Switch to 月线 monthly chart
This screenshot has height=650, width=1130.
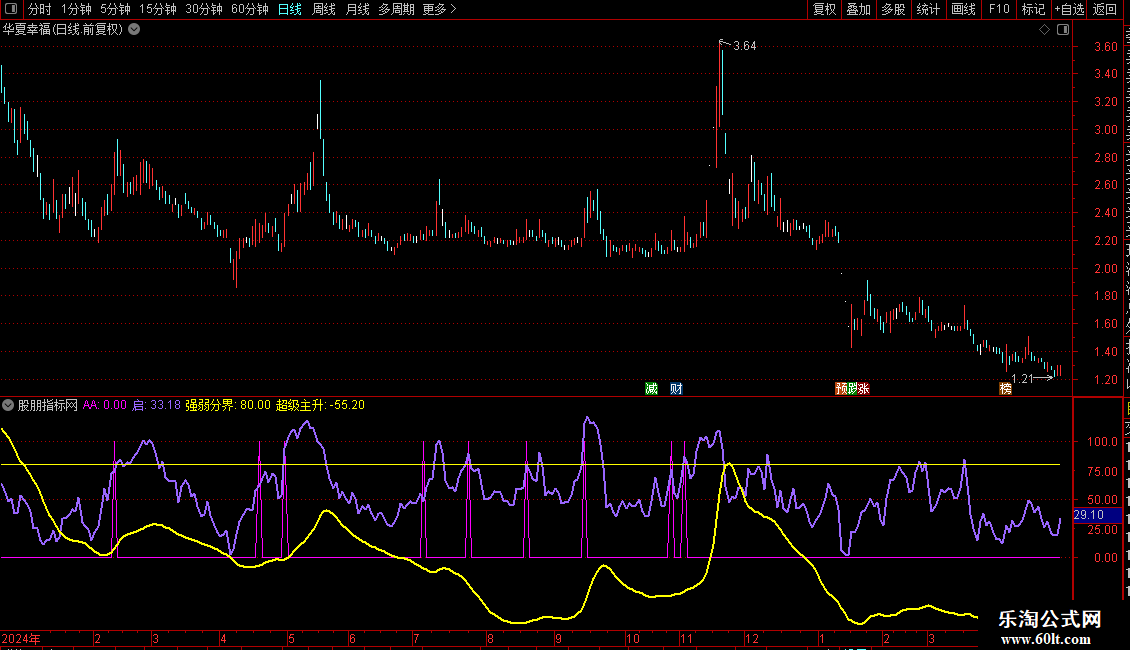pos(357,9)
